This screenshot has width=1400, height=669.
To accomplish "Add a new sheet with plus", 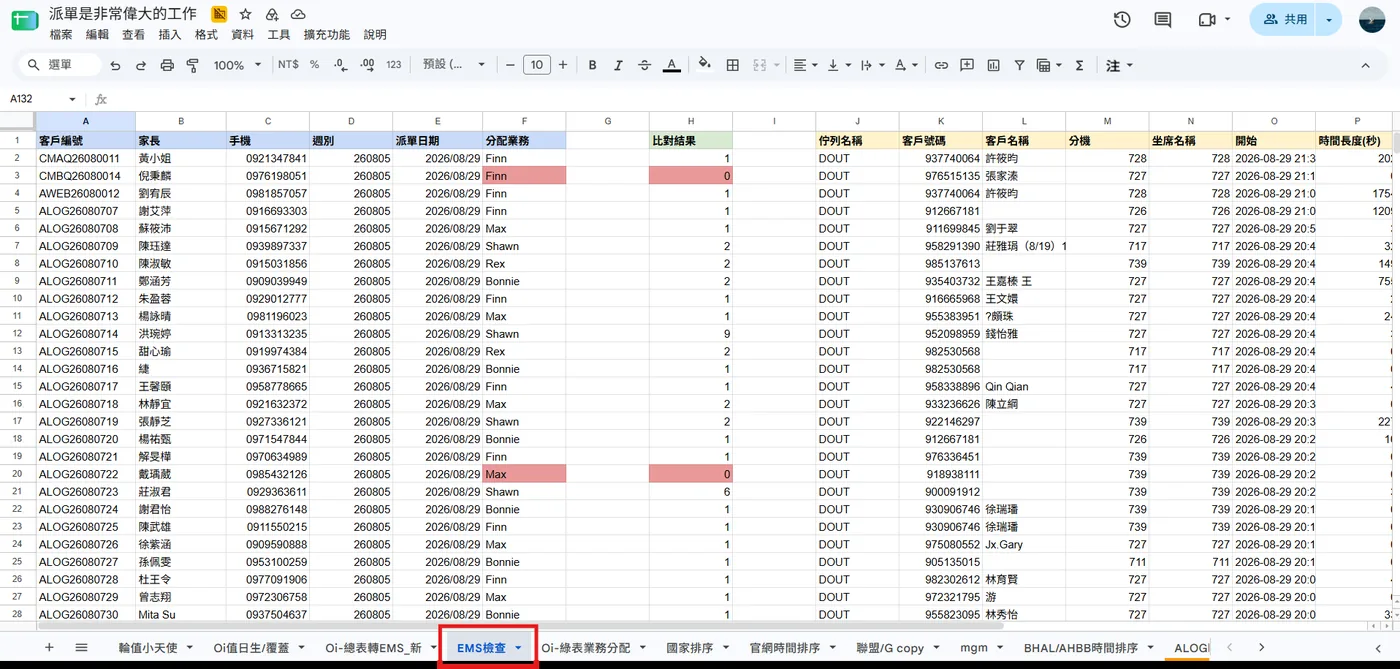I will (x=49, y=647).
